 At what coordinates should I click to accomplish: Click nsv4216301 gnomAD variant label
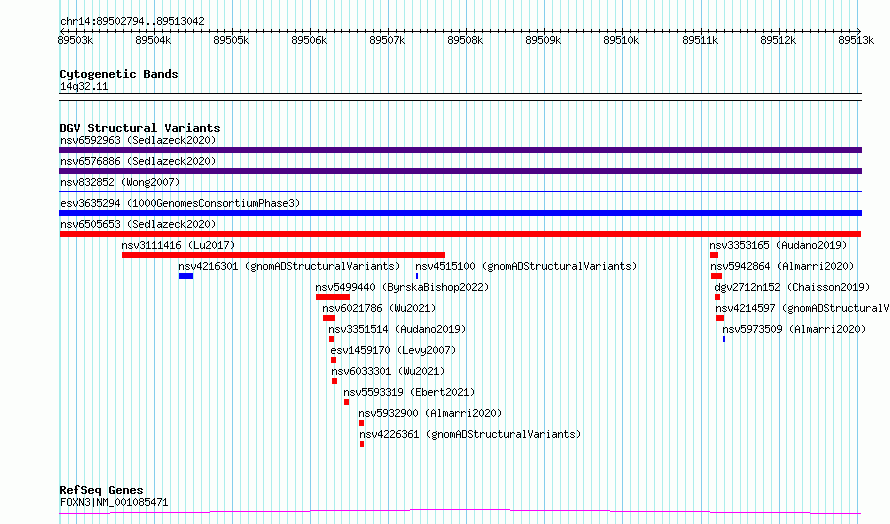pos(289,266)
